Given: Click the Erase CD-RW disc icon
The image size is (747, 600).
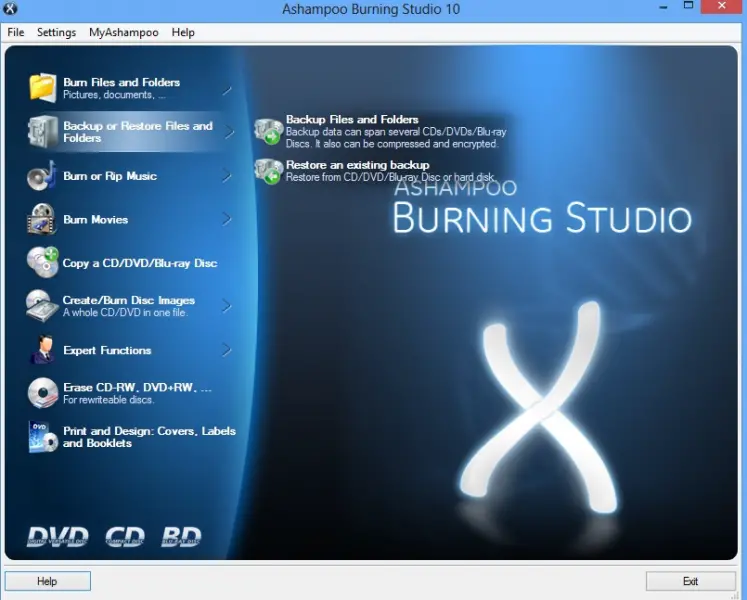Looking at the screenshot, I should (42, 393).
